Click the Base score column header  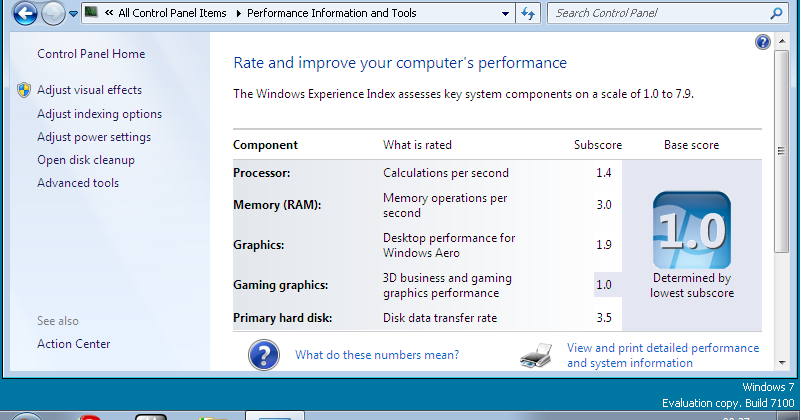[x=691, y=145]
